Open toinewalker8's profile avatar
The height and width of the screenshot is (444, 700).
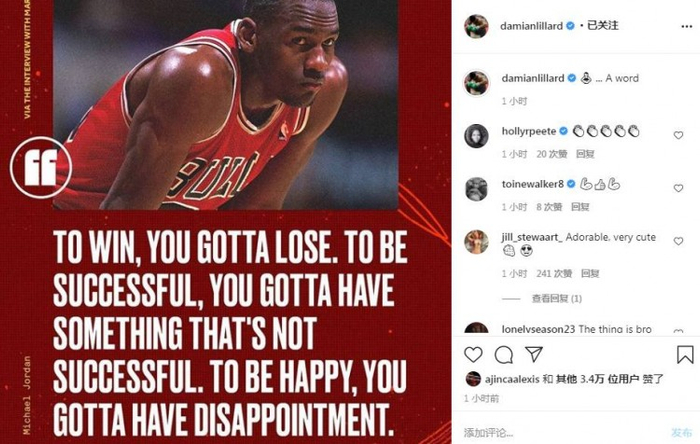476,189
